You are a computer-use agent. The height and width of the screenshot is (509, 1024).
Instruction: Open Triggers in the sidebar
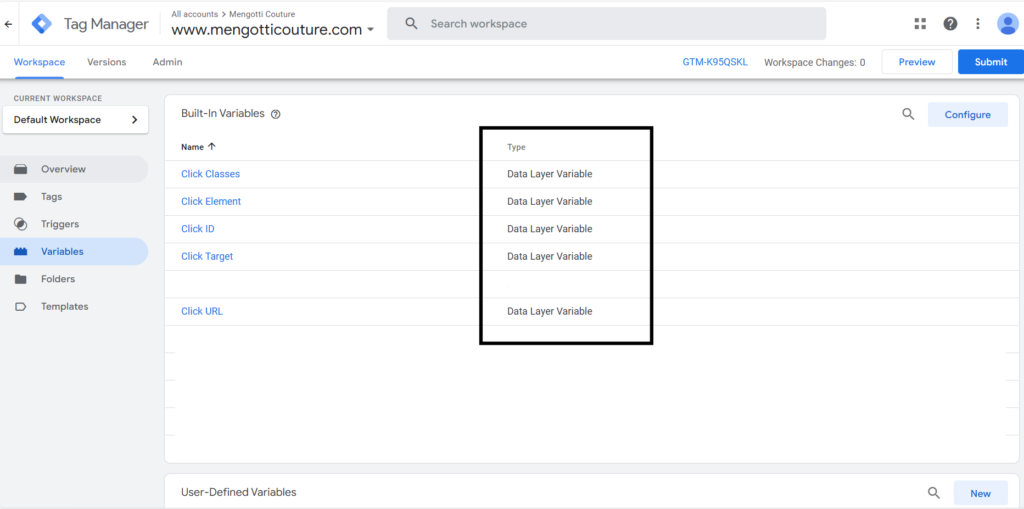click(74, 224)
